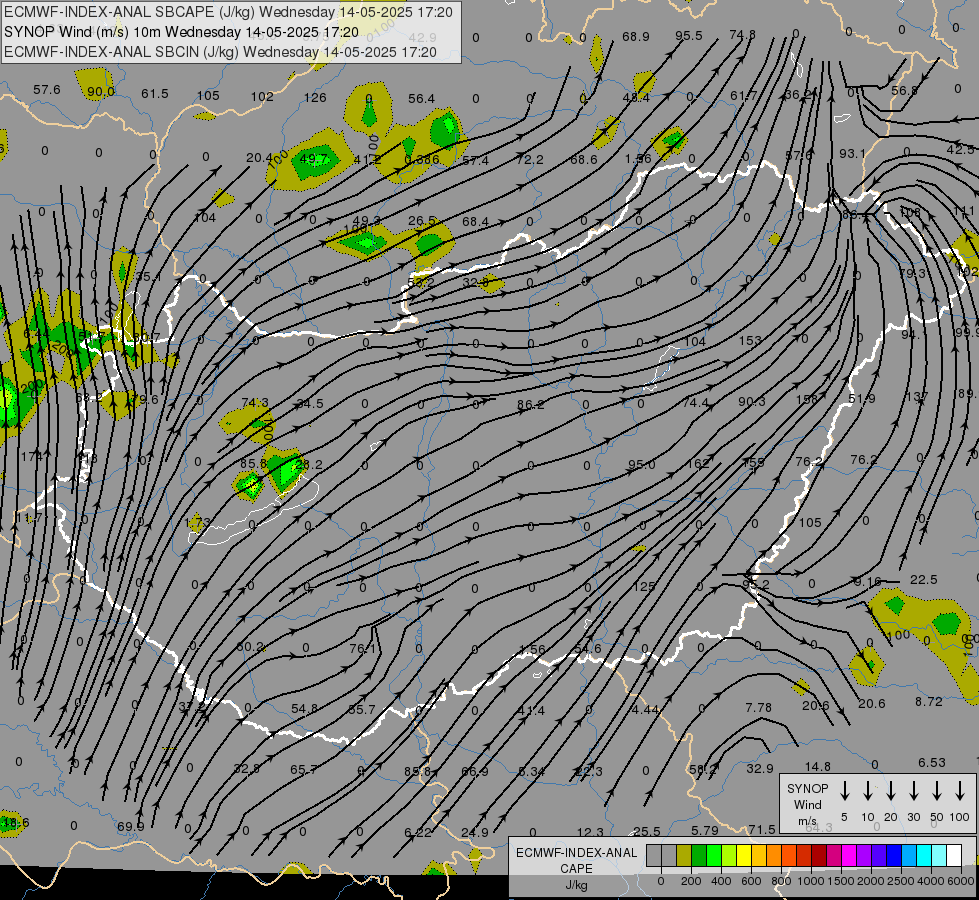This screenshot has width=979, height=900.
Task: Click the 2500 tick label in CAPE legend
Action: (901, 881)
